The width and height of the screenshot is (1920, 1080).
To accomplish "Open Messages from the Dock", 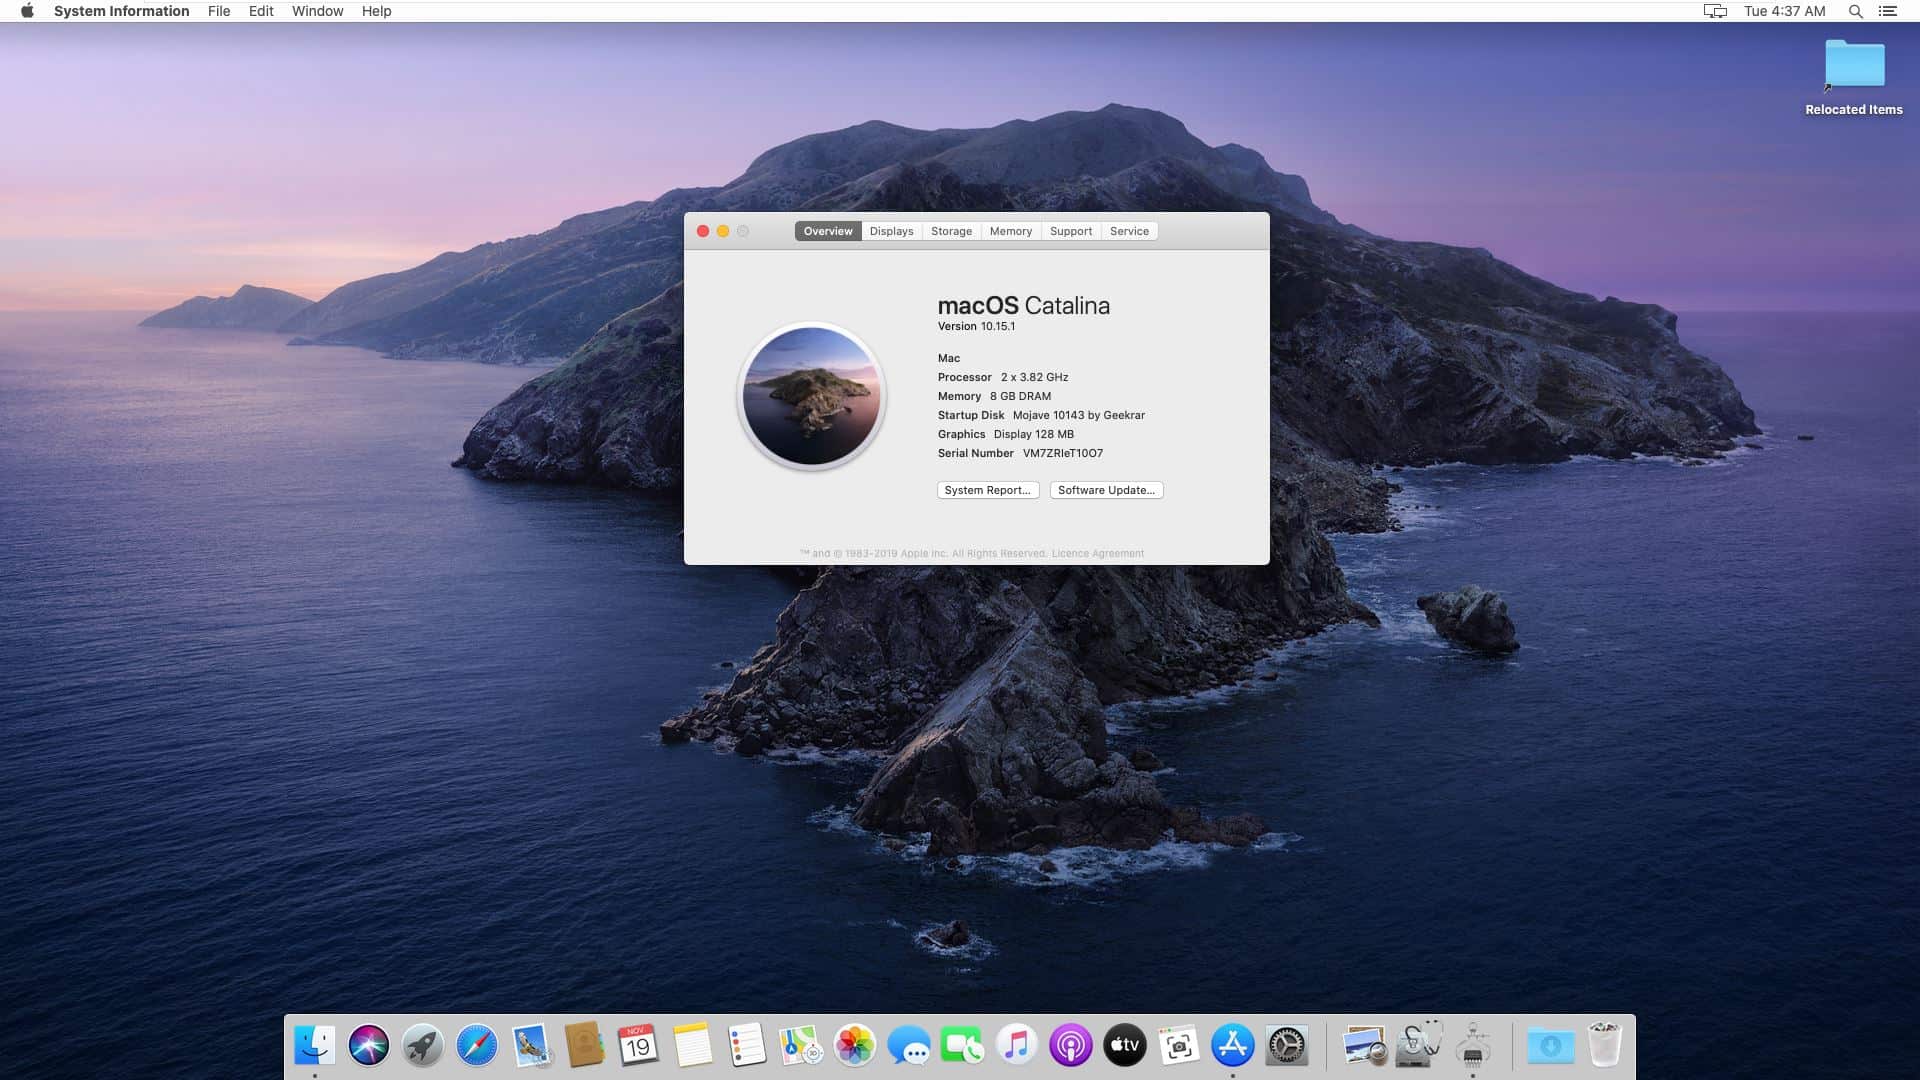I will pos(909,1044).
